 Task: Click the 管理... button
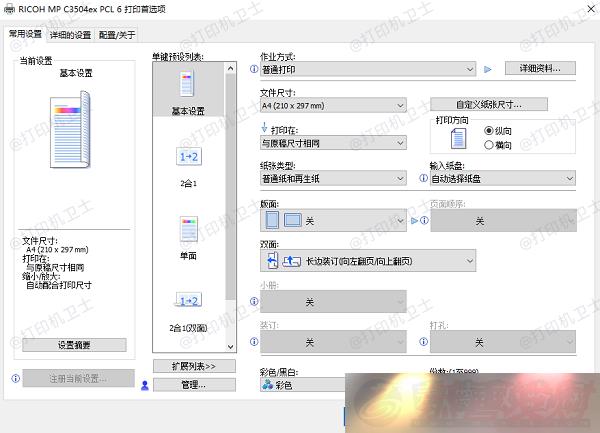click(x=194, y=385)
